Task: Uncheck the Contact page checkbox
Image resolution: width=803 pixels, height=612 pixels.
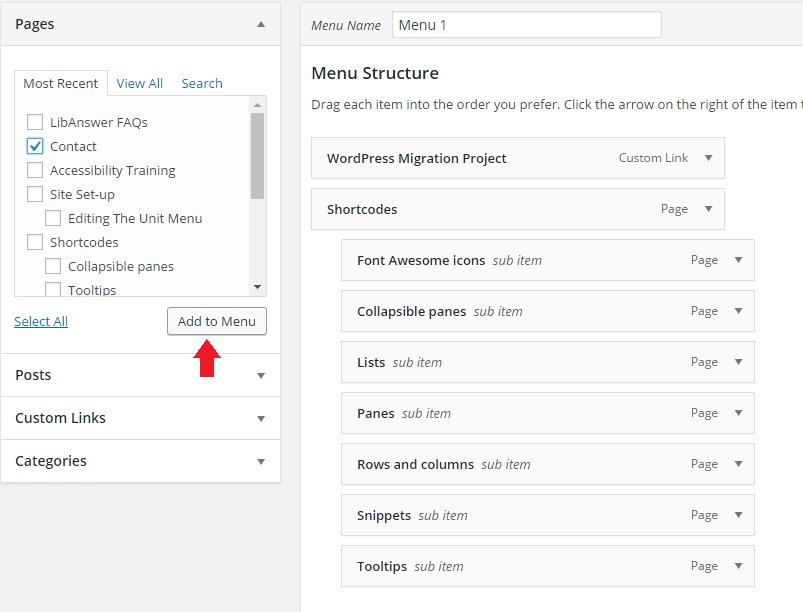Action: [x=35, y=146]
